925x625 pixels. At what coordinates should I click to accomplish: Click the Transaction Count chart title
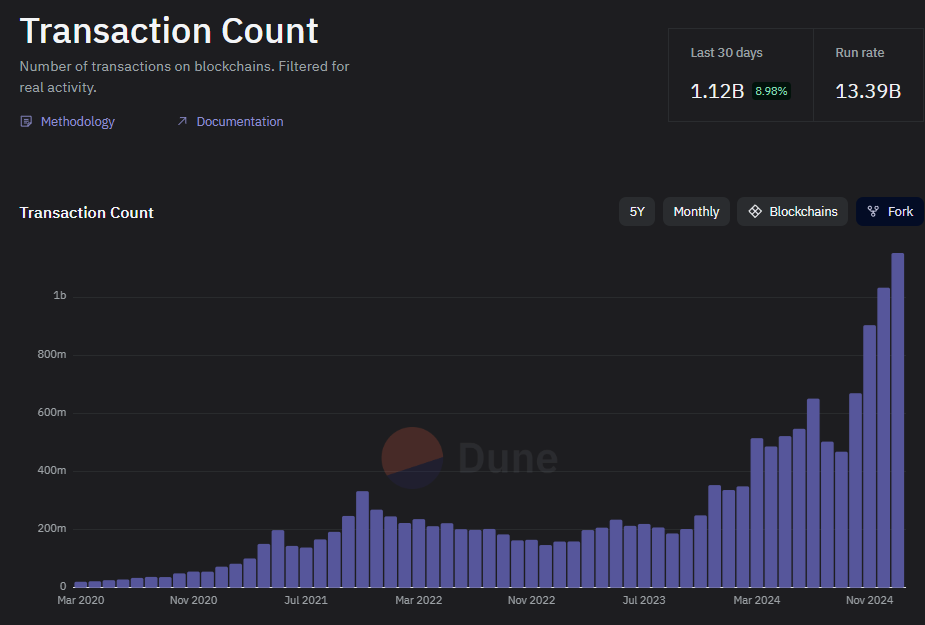click(x=87, y=212)
